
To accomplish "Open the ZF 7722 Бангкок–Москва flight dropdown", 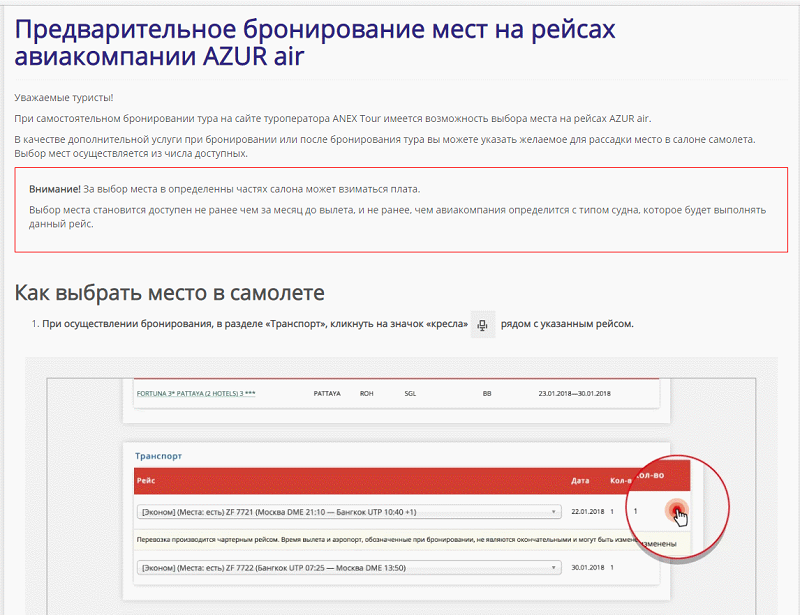I will coord(349,568).
